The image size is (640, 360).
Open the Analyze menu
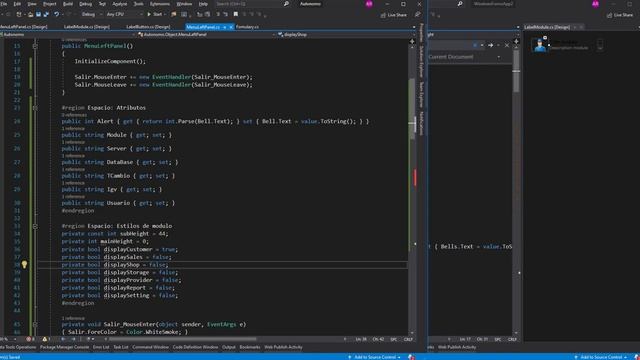(x=120, y=4)
